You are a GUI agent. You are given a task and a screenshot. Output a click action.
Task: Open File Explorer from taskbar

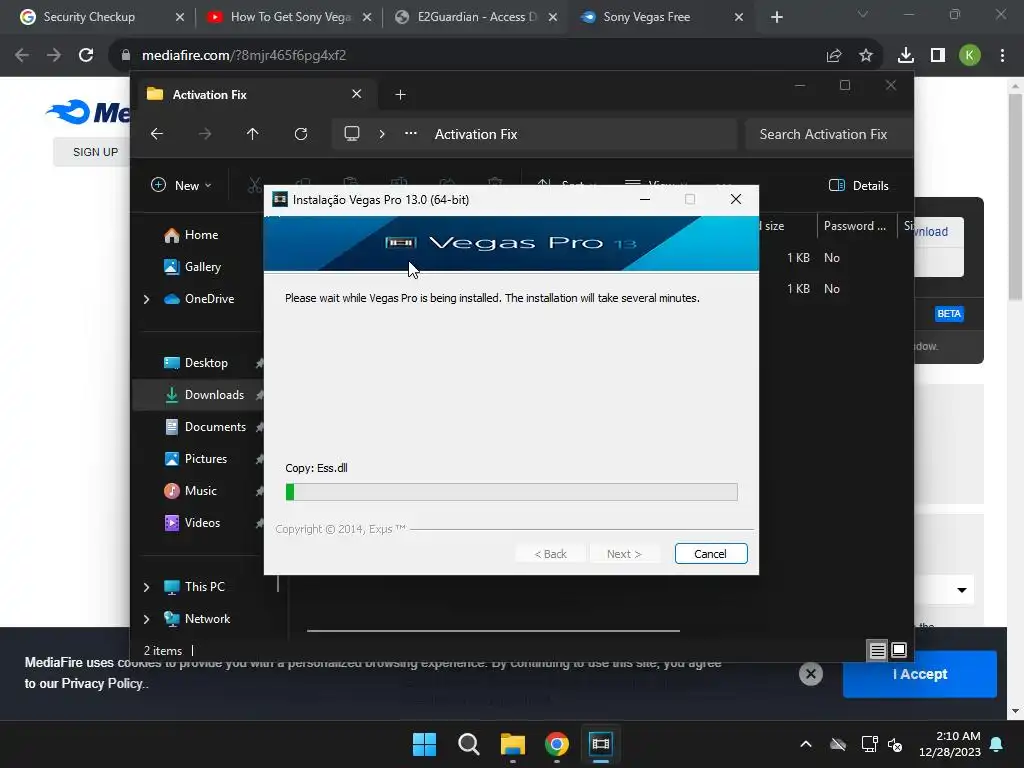(513, 744)
